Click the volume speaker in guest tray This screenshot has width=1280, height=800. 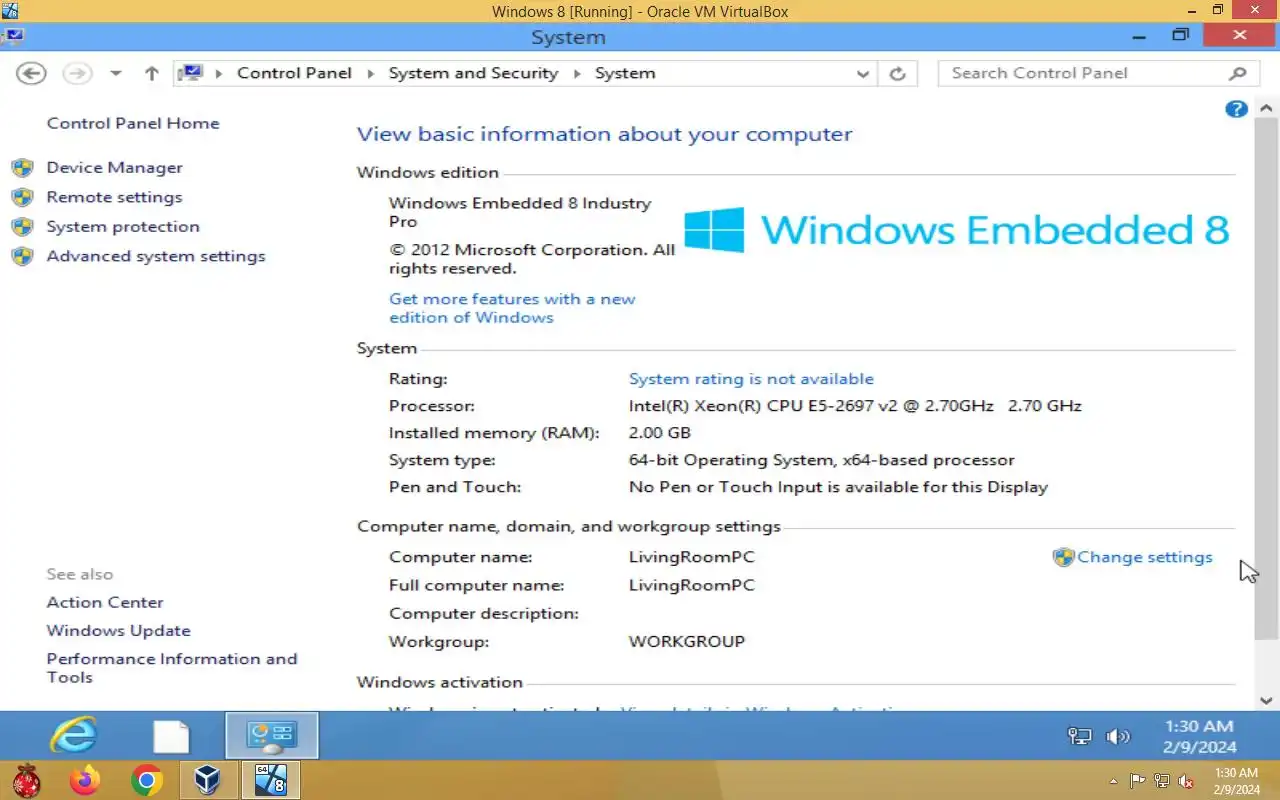click(1117, 737)
